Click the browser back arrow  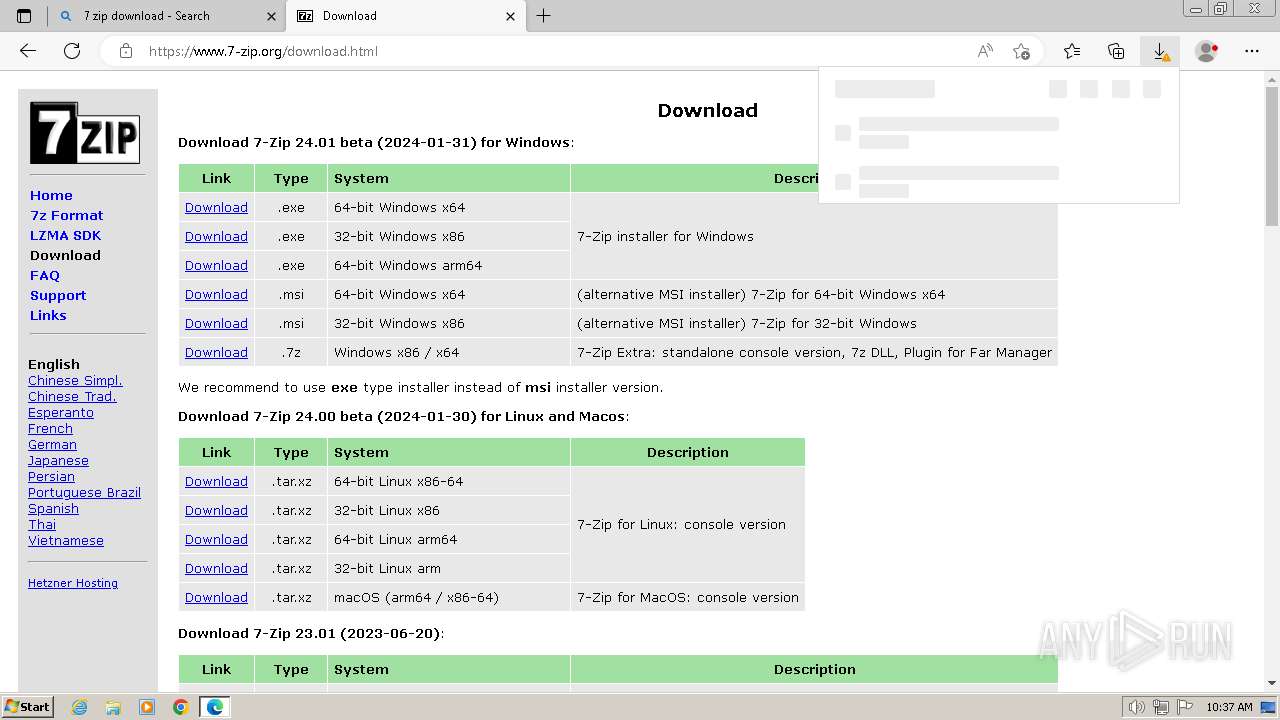click(x=28, y=51)
